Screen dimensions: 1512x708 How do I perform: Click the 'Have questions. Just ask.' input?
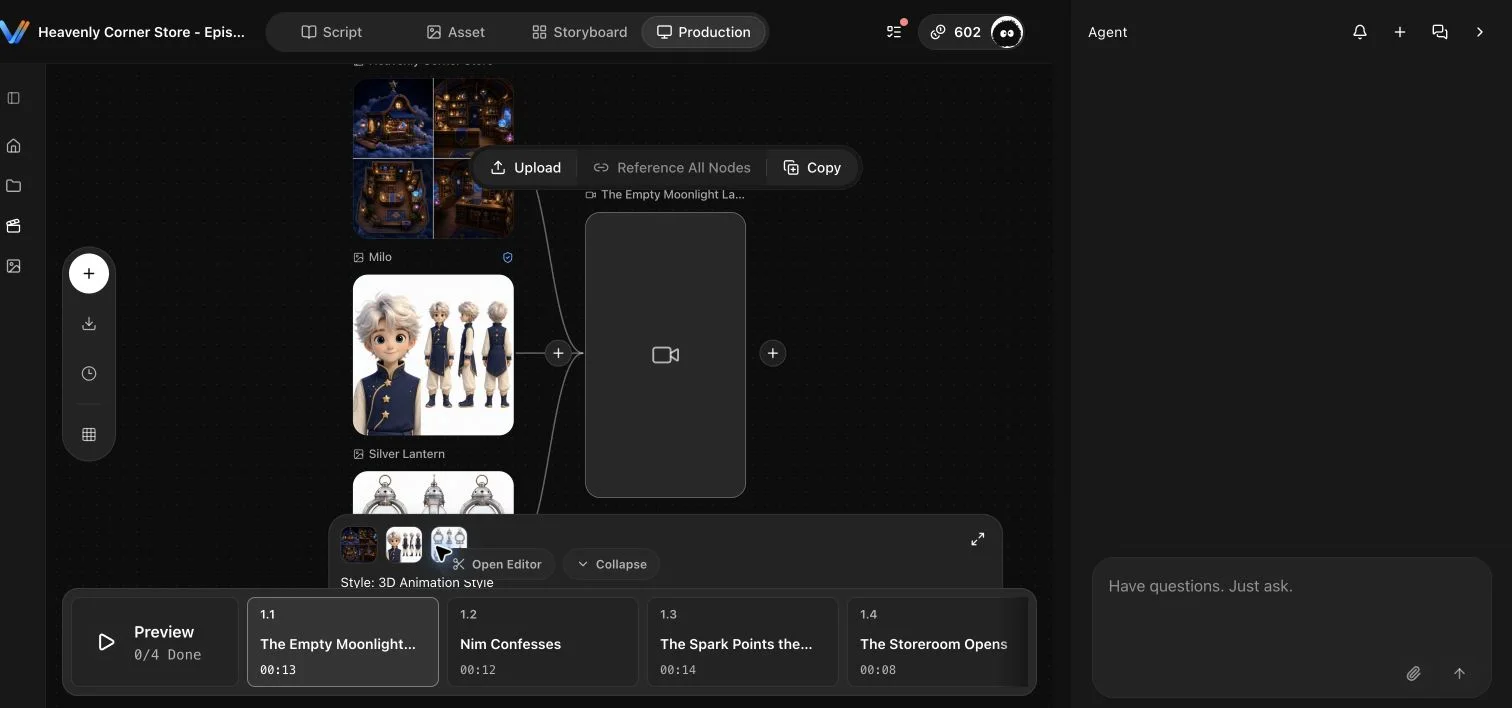pos(1292,586)
